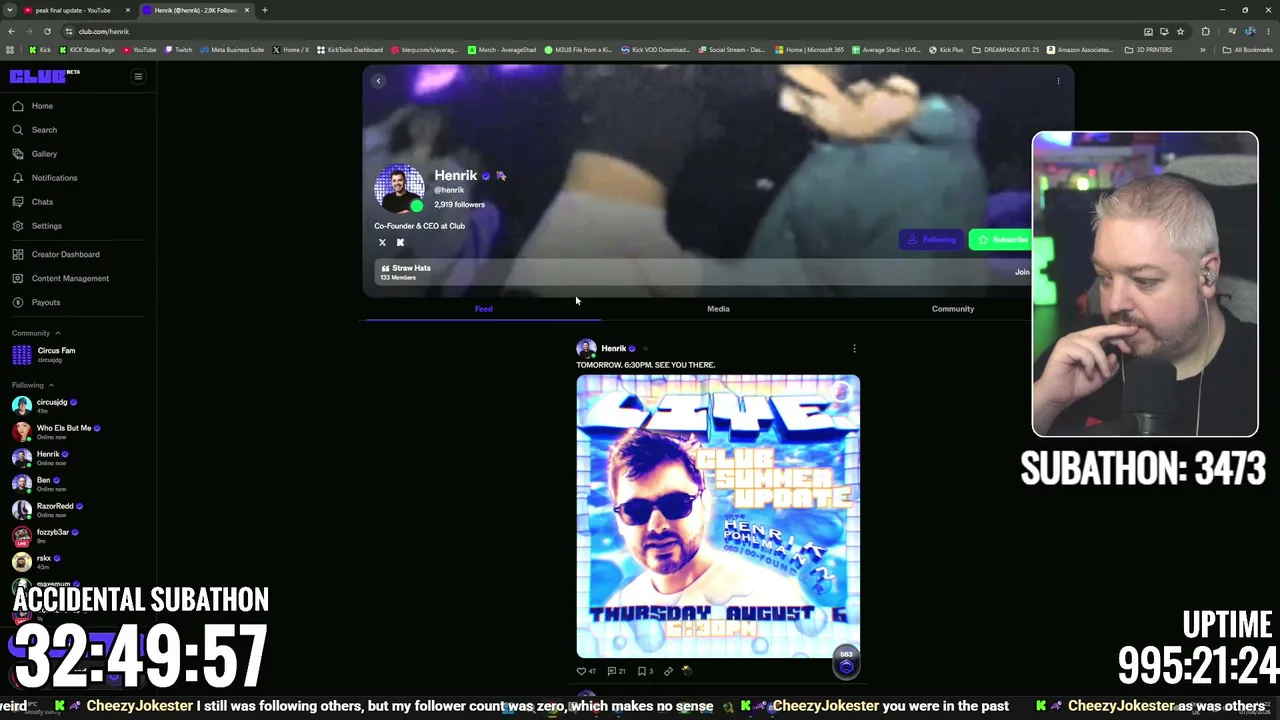Open the post's comments icon

coord(612,671)
